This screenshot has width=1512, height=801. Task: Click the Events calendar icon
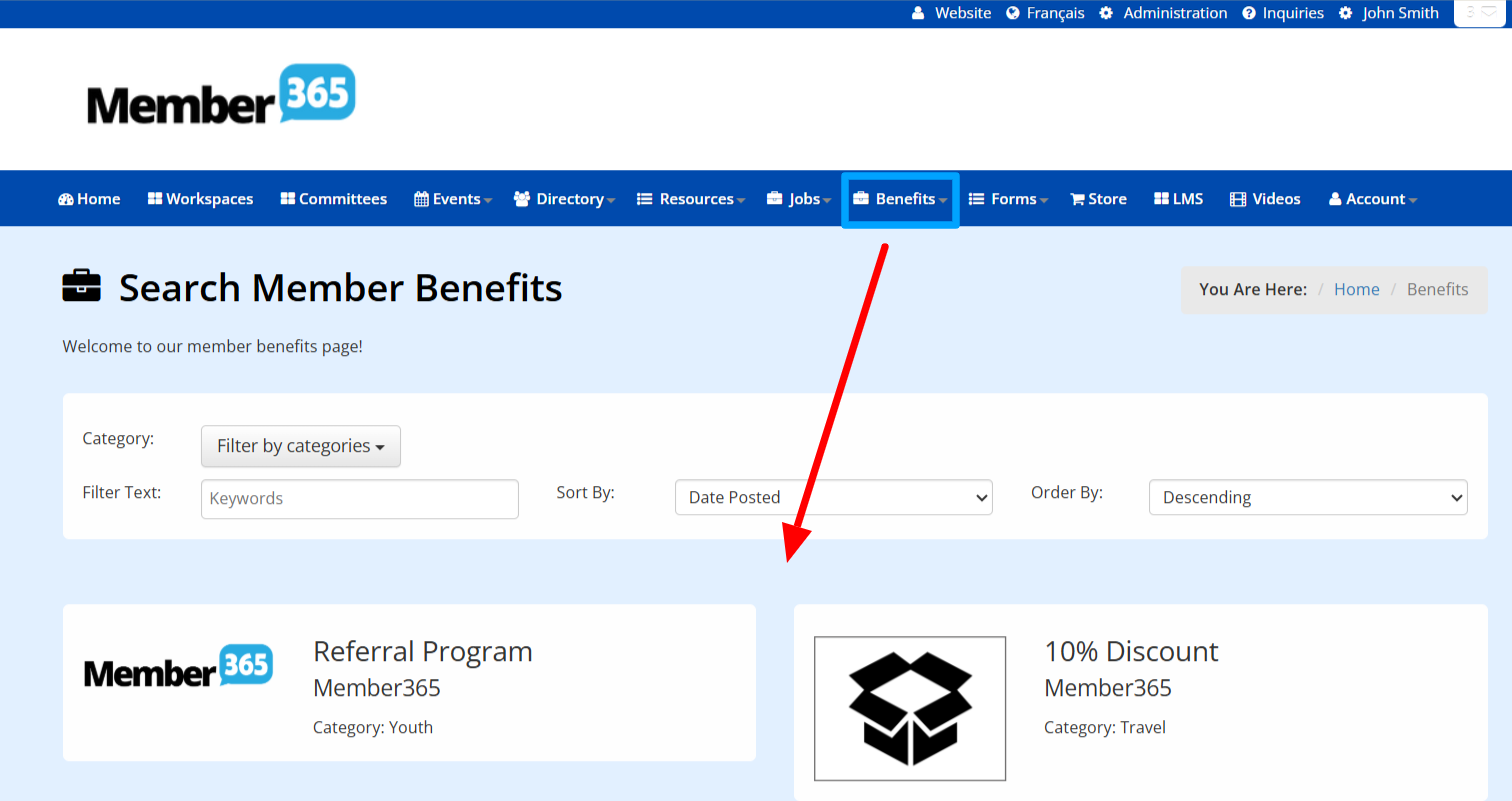coord(421,199)
